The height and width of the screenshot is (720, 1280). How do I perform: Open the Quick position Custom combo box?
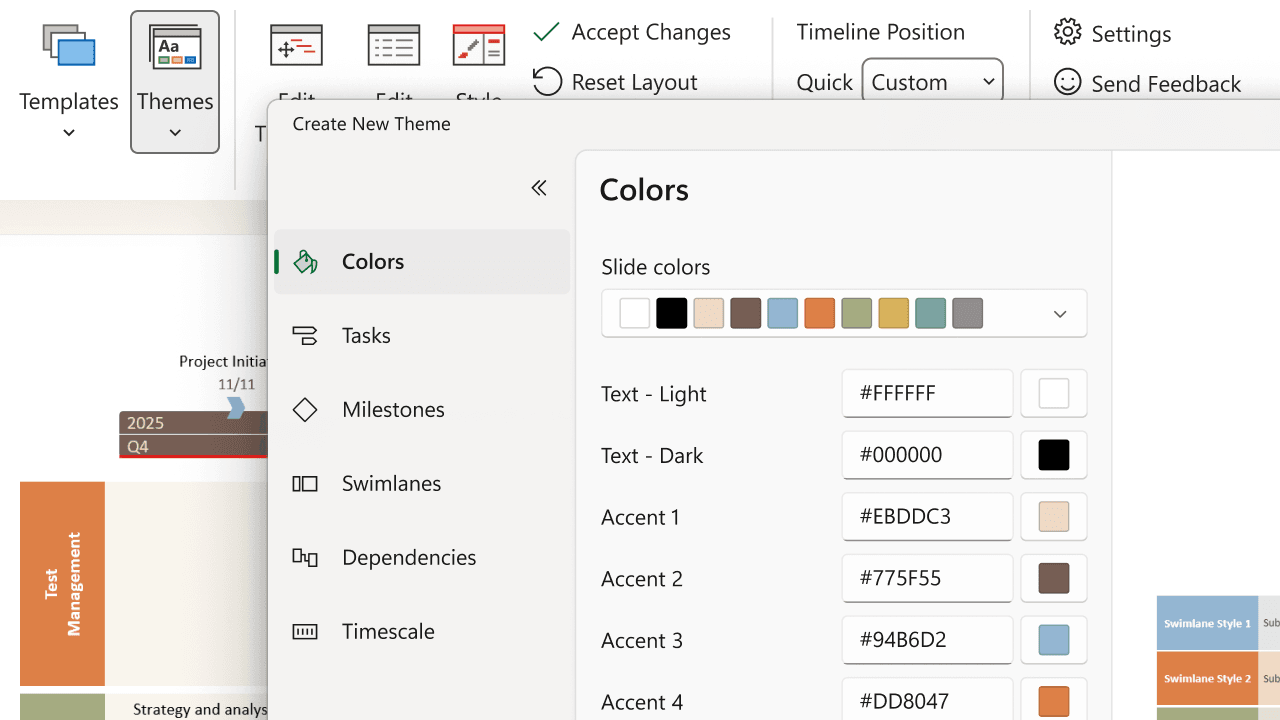tap(932, 81)
